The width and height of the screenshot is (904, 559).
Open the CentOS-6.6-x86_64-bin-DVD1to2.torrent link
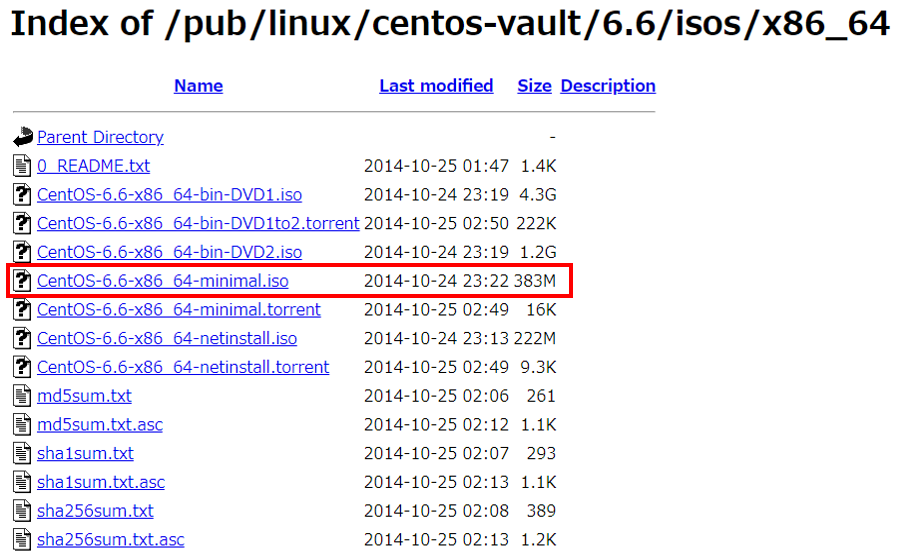(198, 224)
